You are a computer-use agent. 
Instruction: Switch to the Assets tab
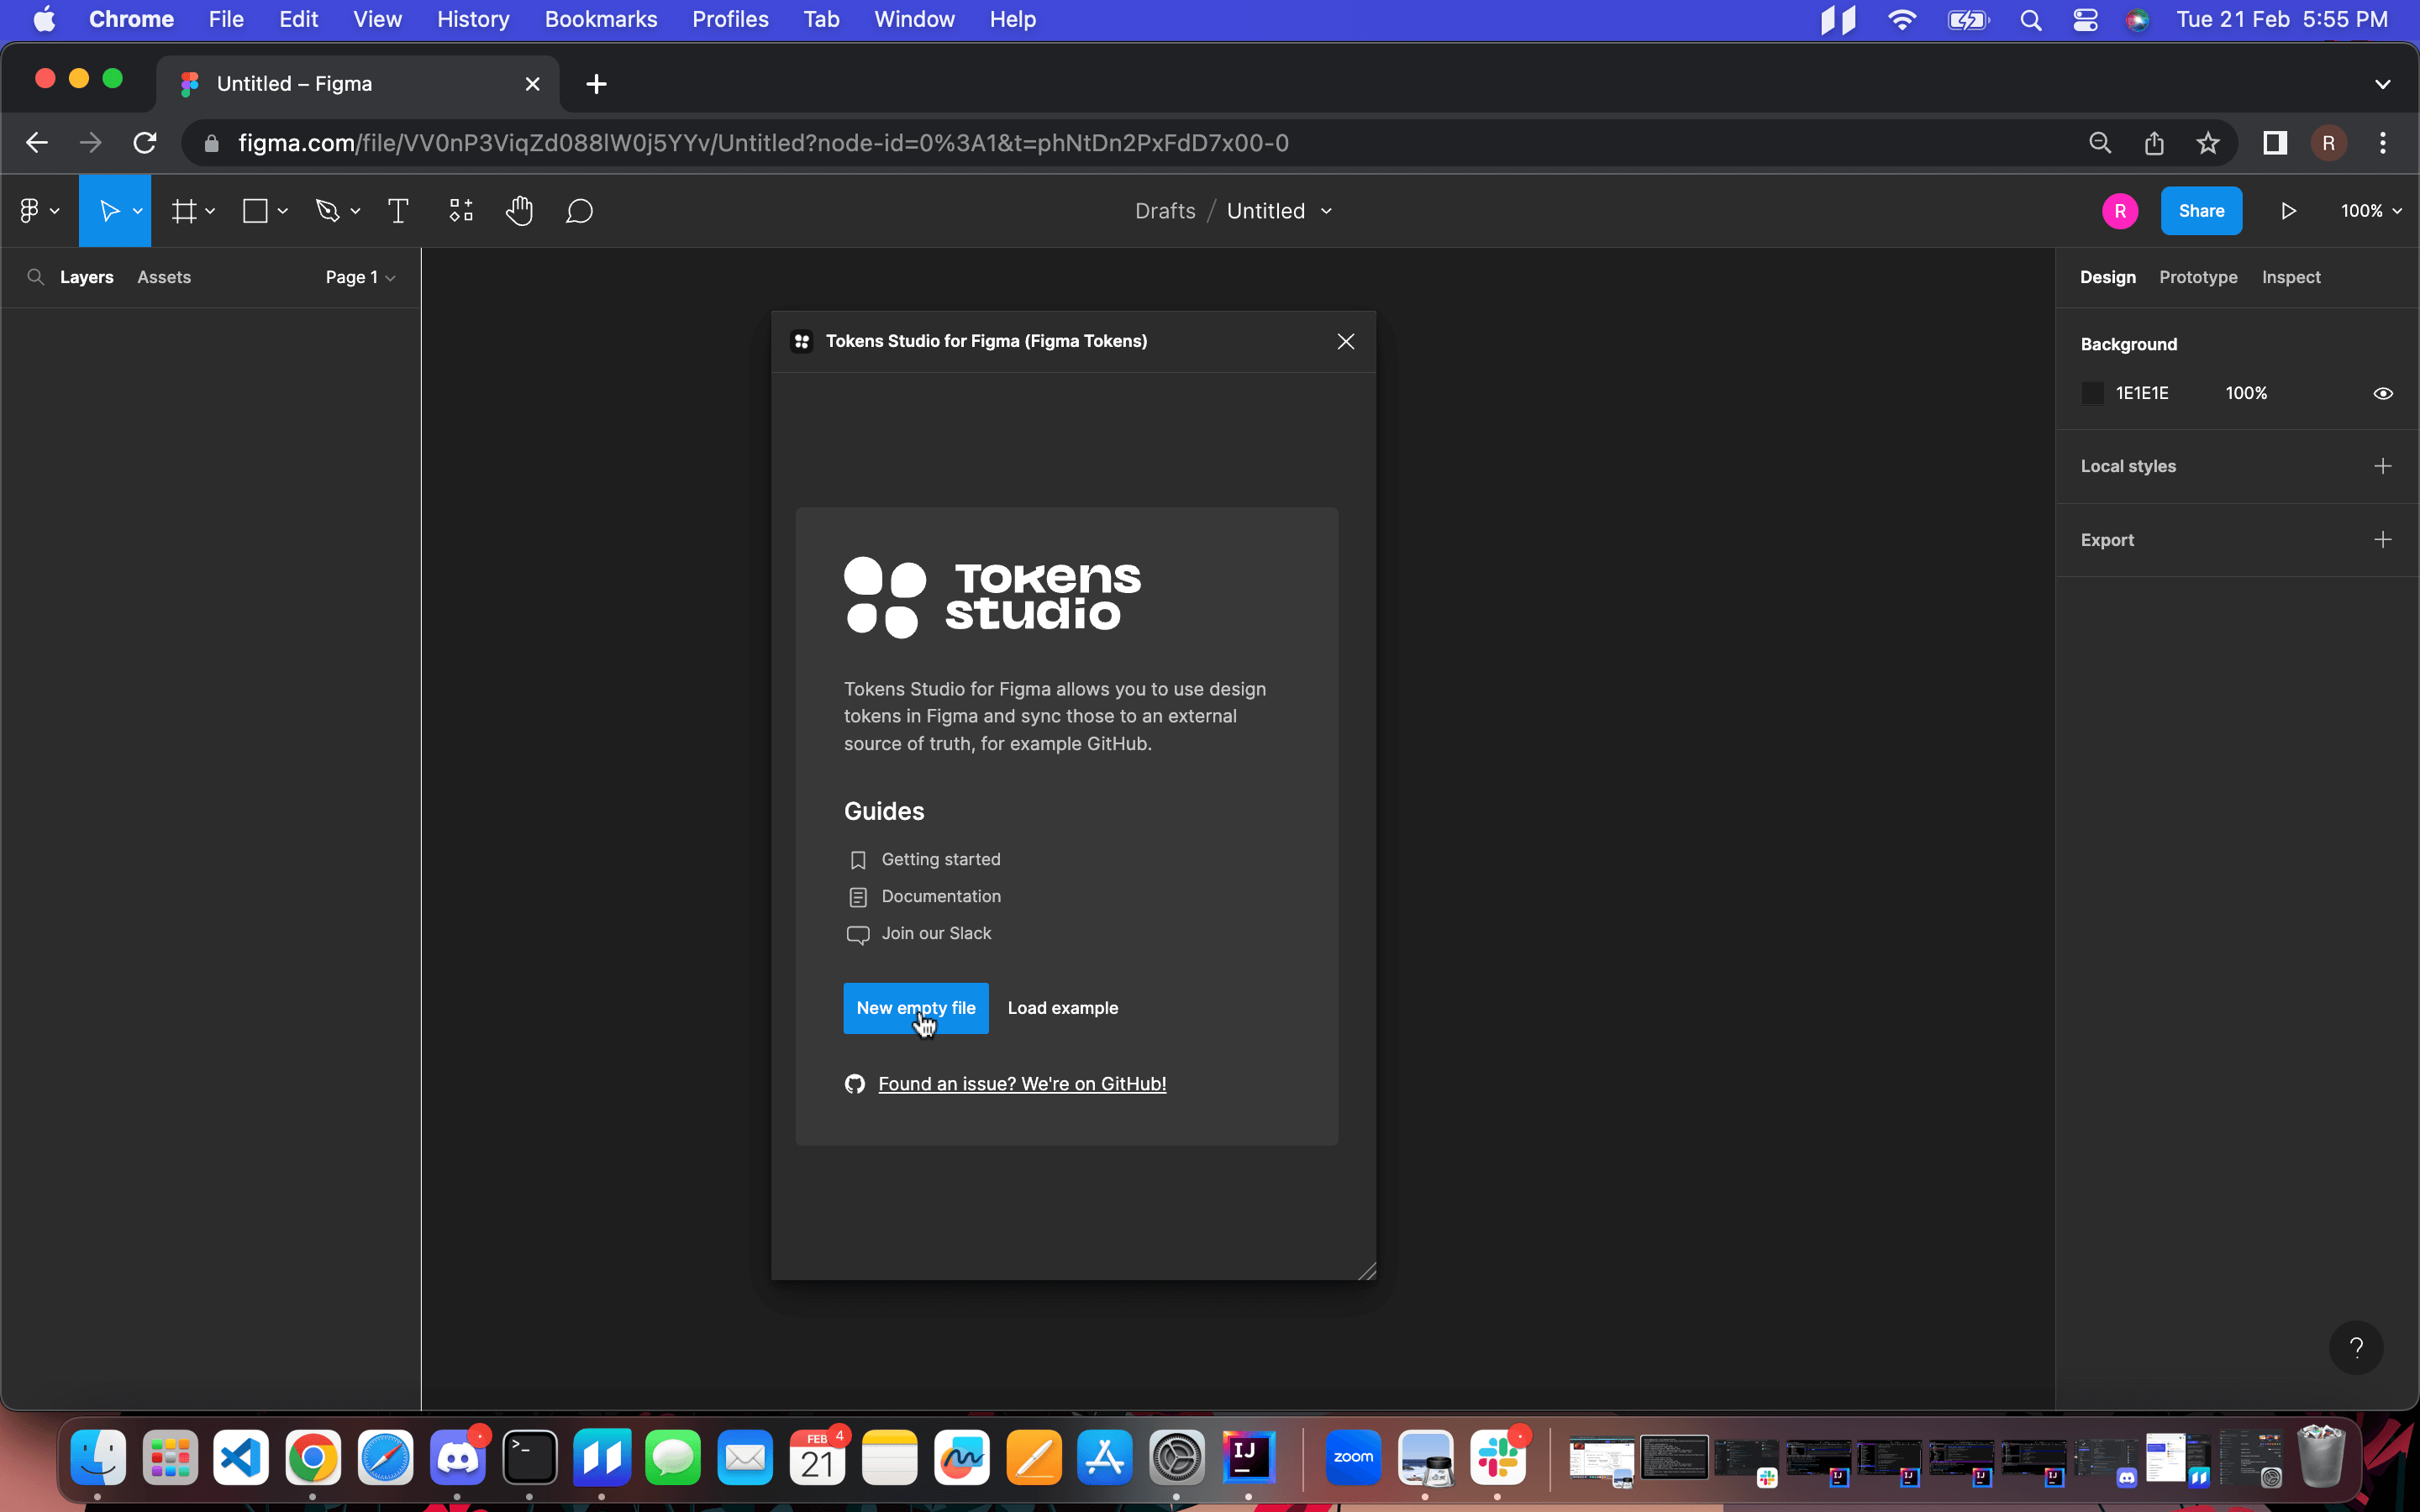pyautogui.click(x=164, y=277)
